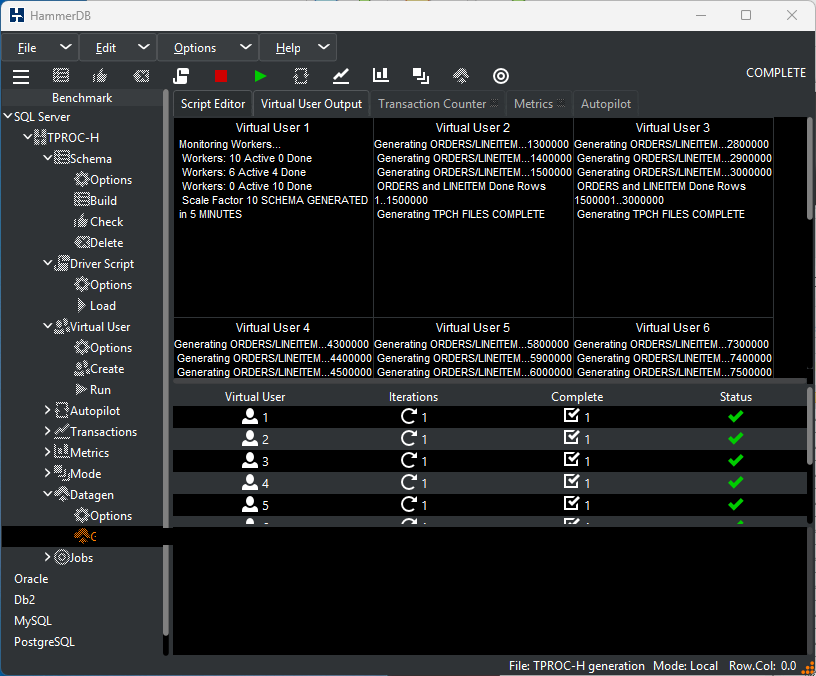Select Options under Virtual User

pos(103,348)
